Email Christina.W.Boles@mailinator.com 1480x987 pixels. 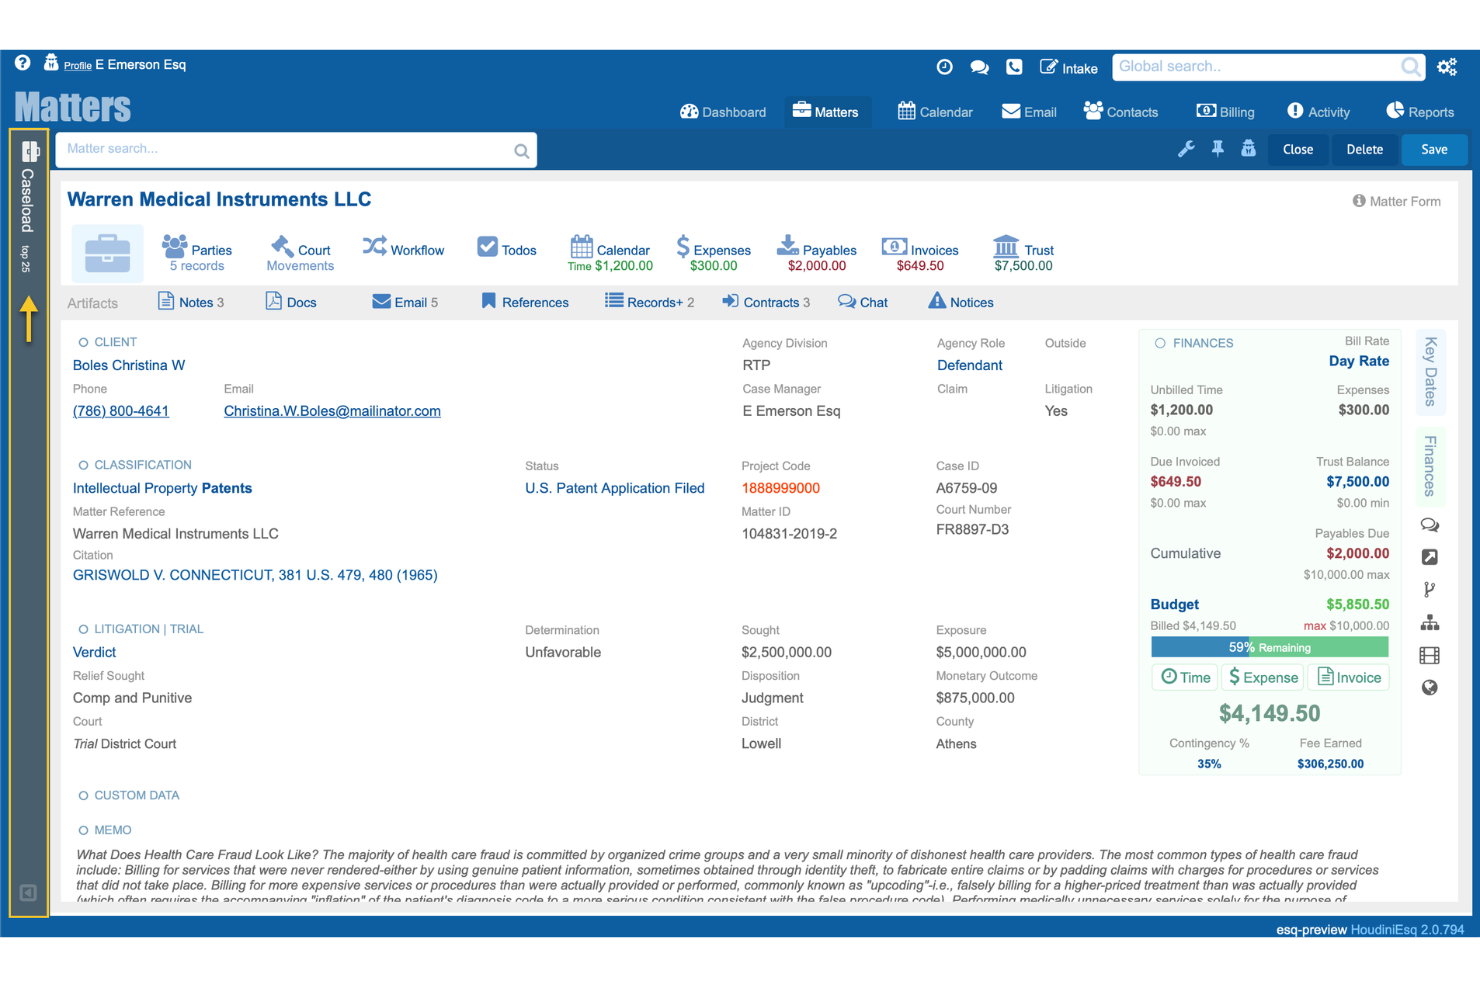pyautogui.click(x=332, y=411)
